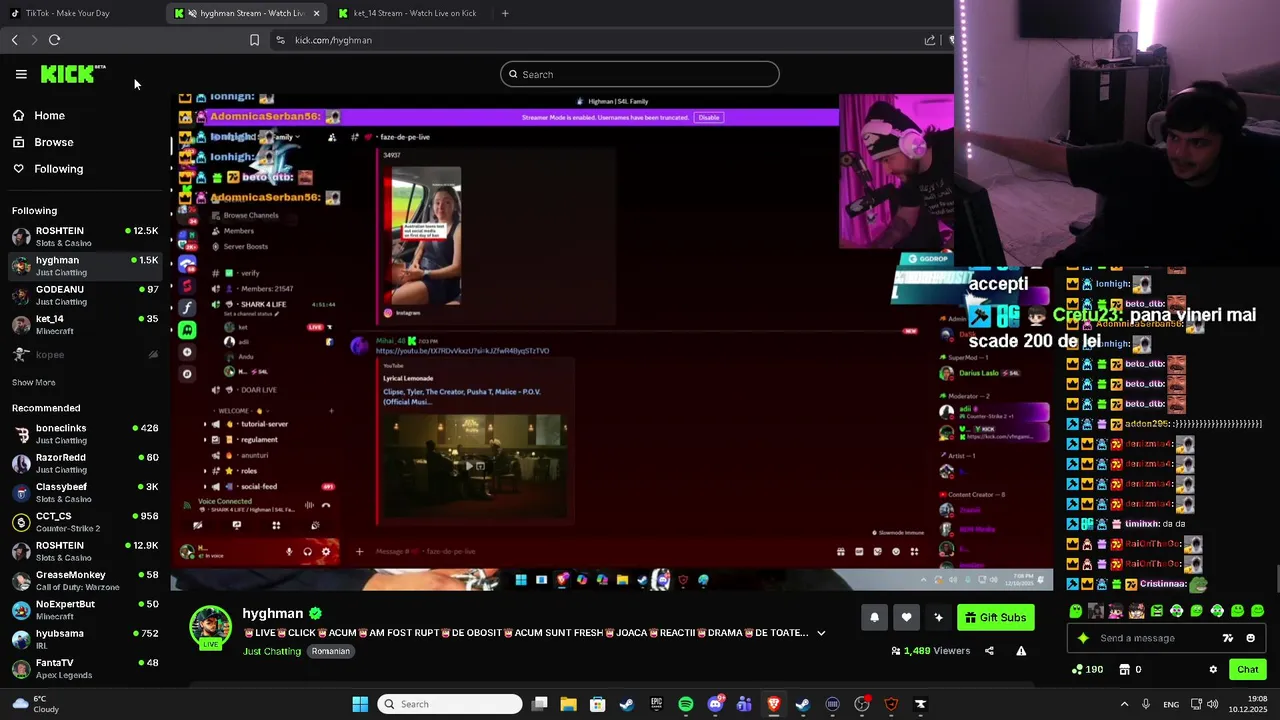The image size is (1280, 720).
Task: Open the chat shop icon showing 0
Action: [x=1129, y=669]
